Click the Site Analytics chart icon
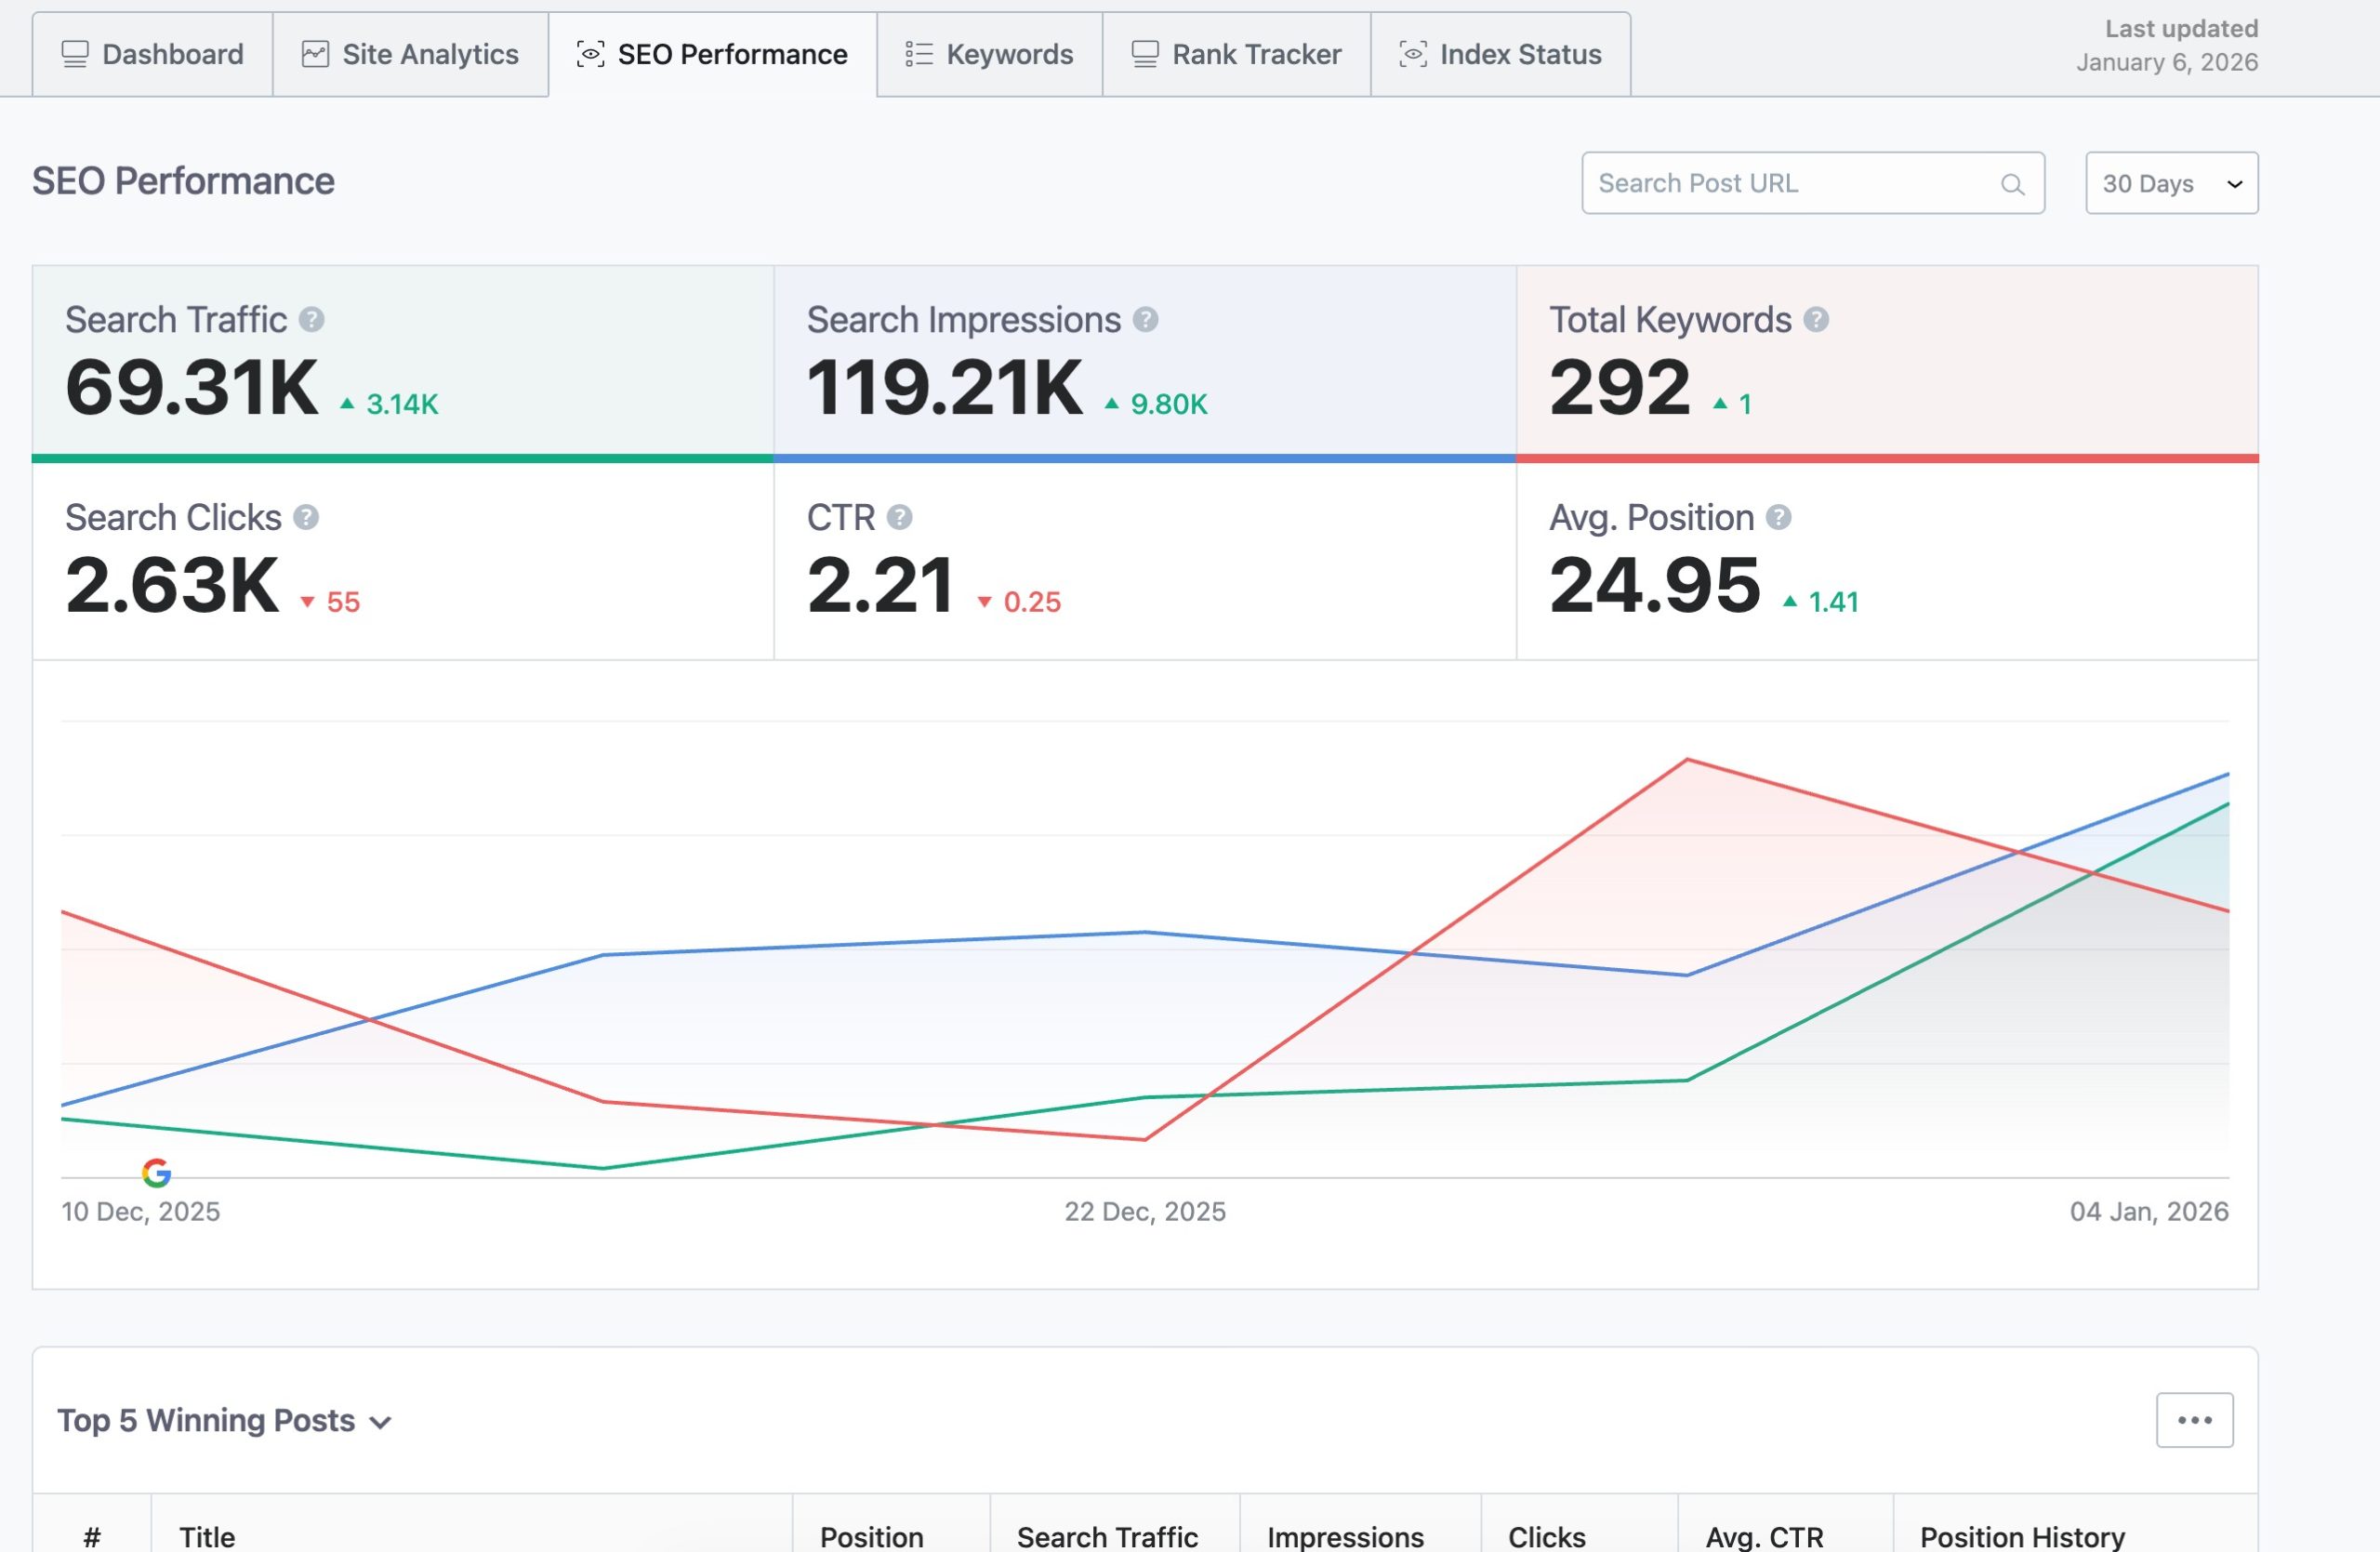Screen dimensions: 2380x1552 pos(315,53)
